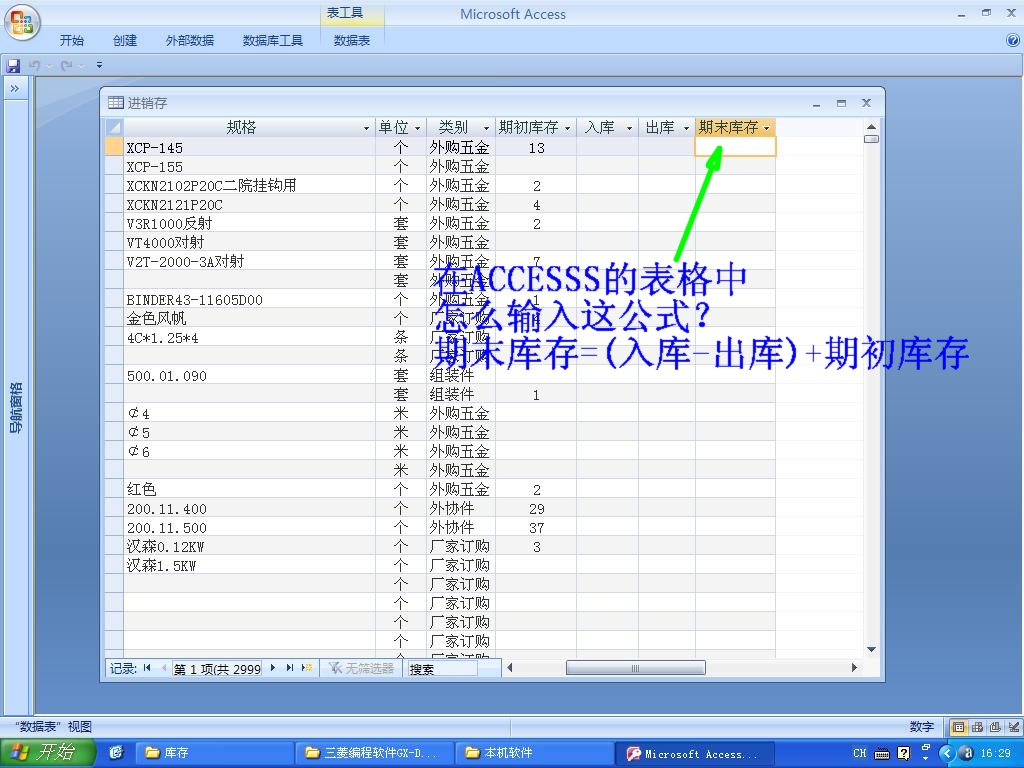
Task: Switch to Microsoft Access taskbar button
Action: pyautogui.click(x=694, y=753)
